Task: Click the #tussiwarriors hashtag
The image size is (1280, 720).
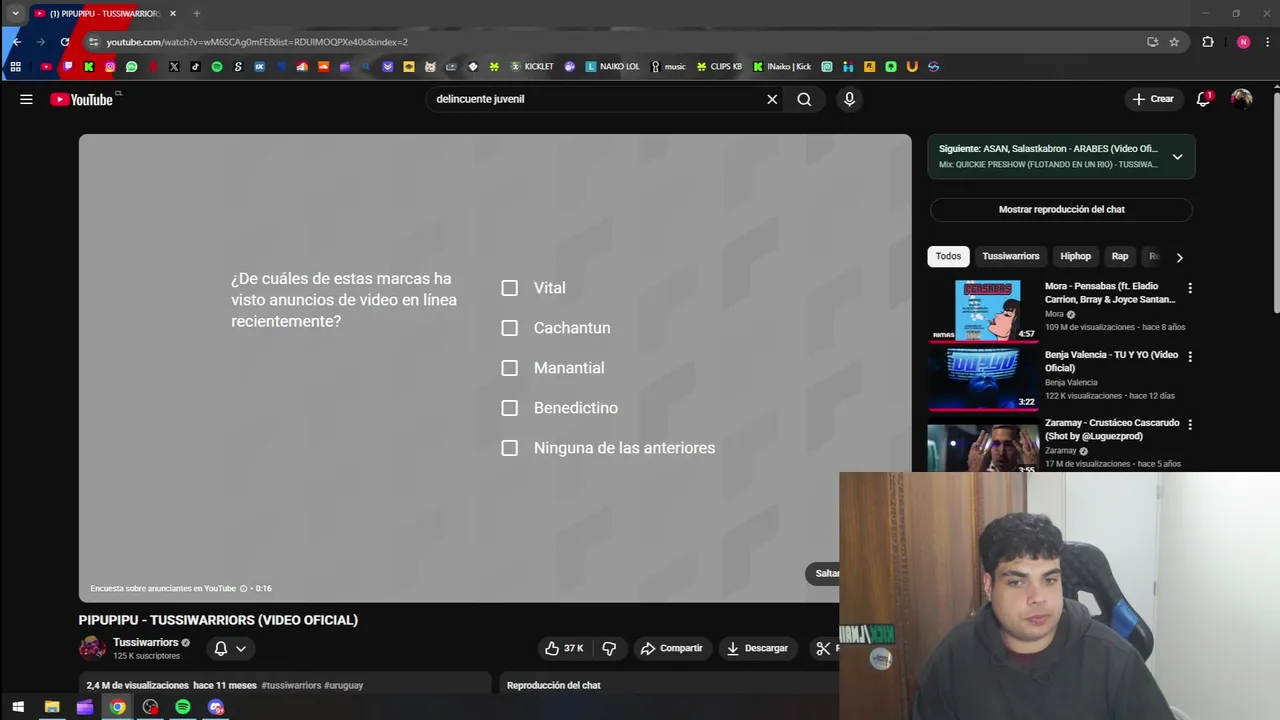Action: (x=291, y=685)
